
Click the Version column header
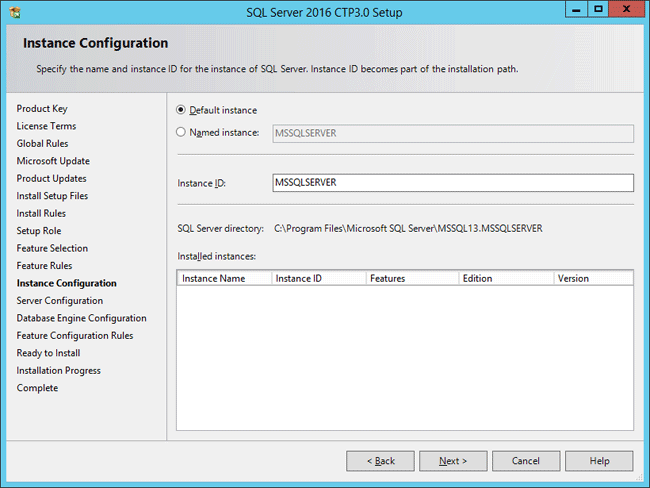(x=592, y=278)
